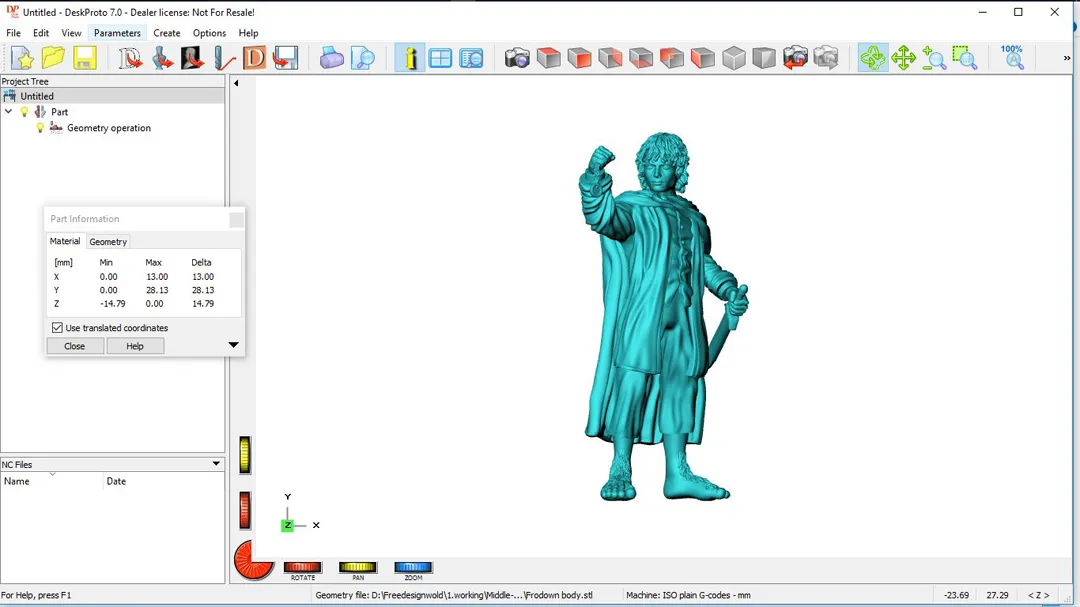Click the window with magnifier thumbnail icon
This screenshot has height=607, width=1080.
pyautogui.click(x=471, y=58)
